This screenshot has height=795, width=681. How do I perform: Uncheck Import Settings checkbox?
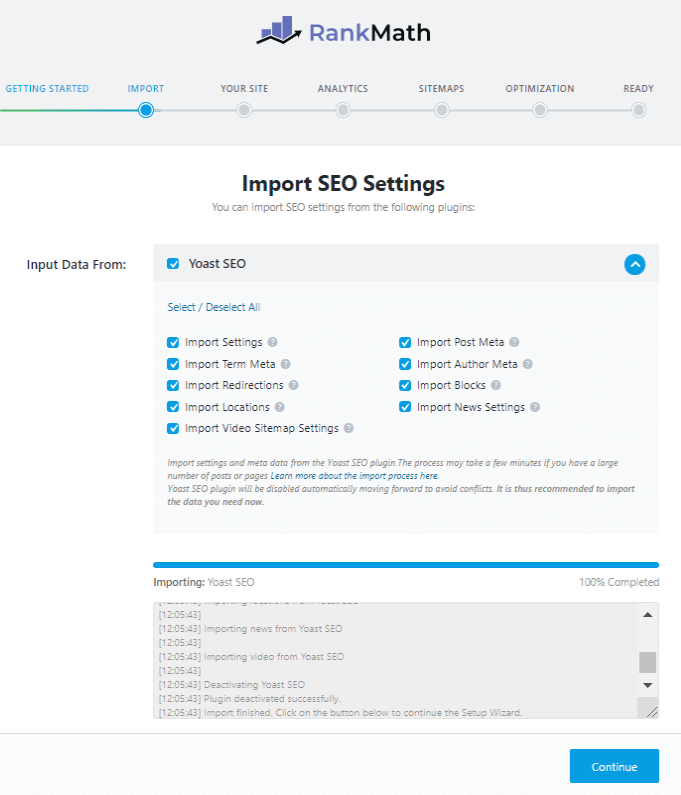[x=173, y=342]
